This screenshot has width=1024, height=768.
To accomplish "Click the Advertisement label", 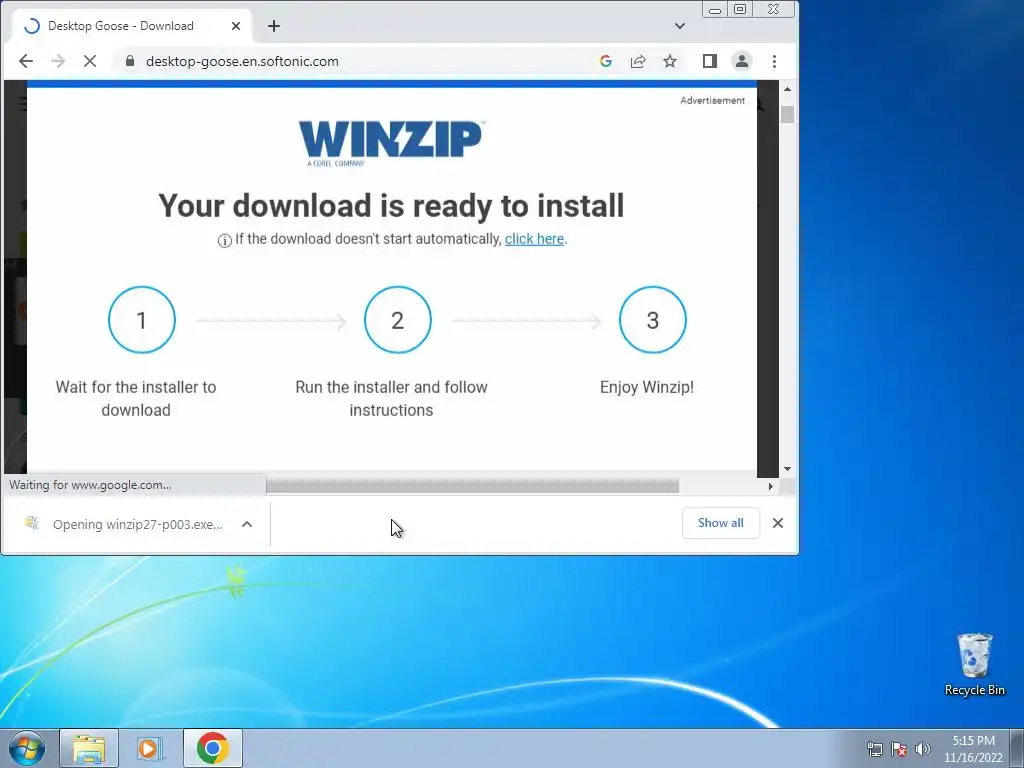I will coord(712,101).
